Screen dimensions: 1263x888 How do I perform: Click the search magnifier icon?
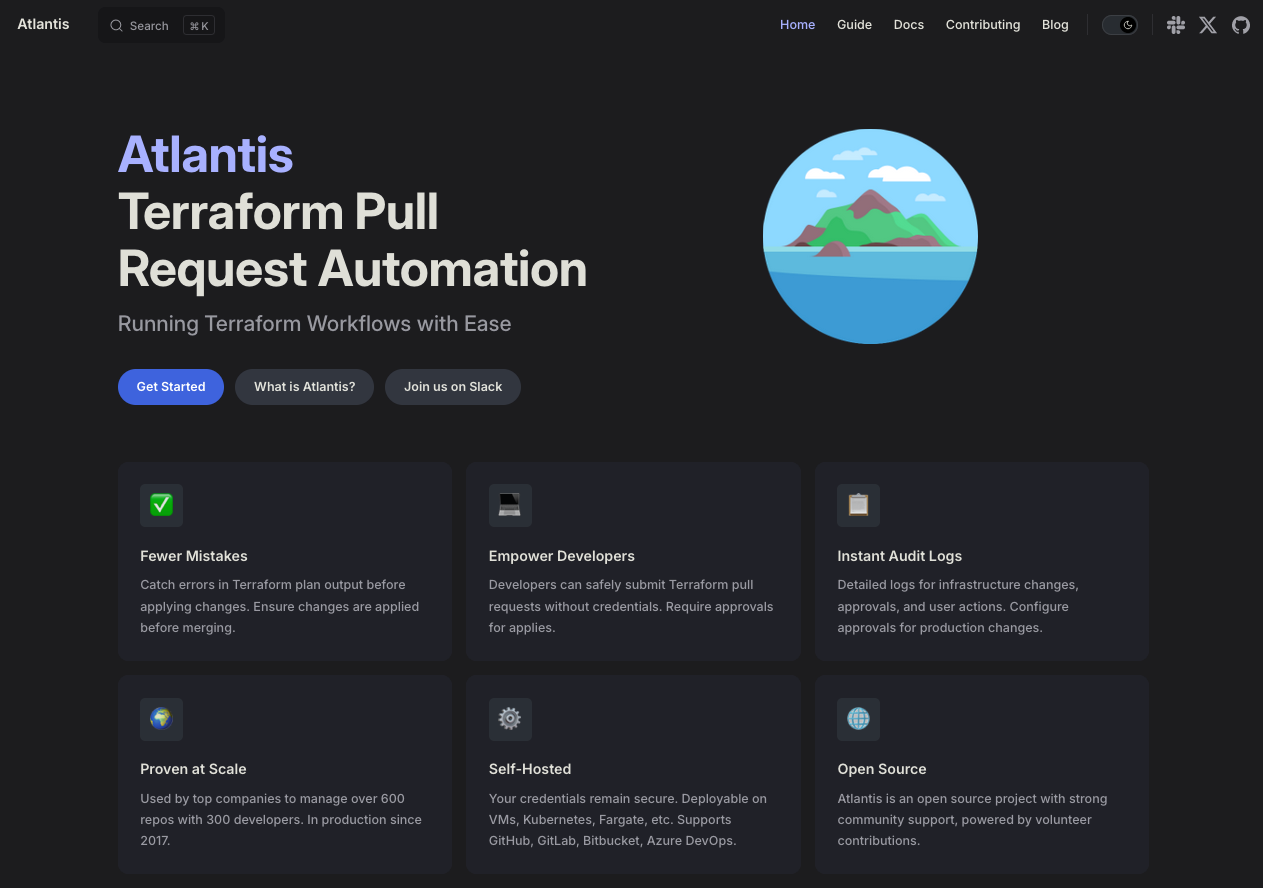tap(116, 25)
